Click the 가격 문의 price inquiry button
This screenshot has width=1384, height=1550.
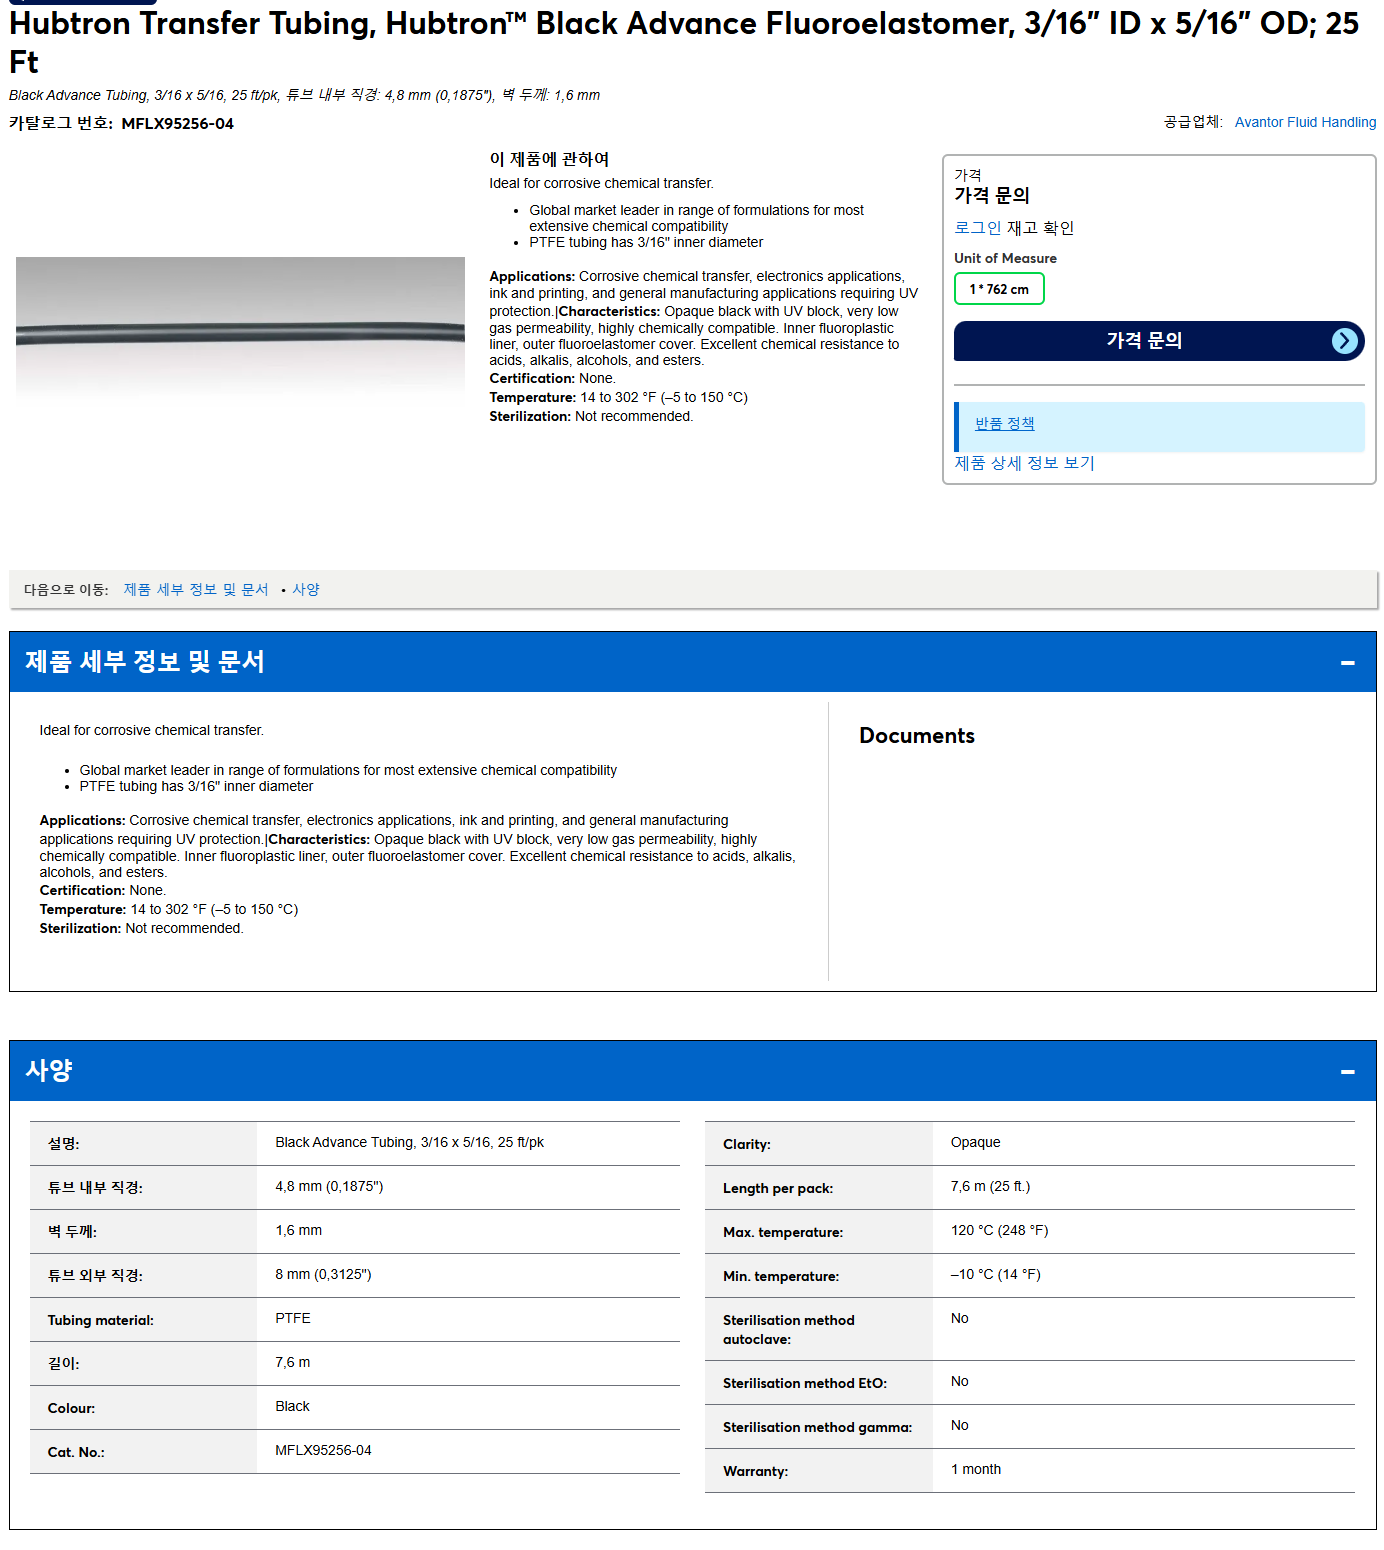1159,341
